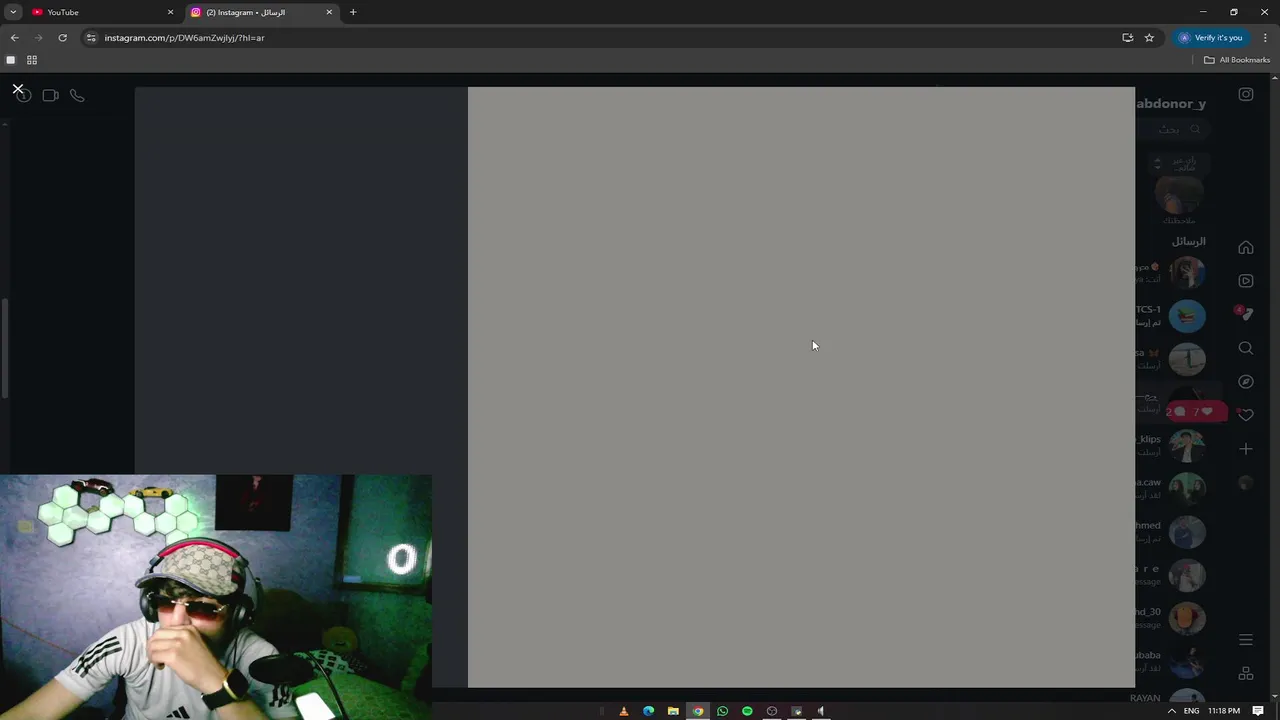Open Explore compass icon in the sidebar
Image resolution: width=1280 pixels, height=720 pixels.
(x=1246, y=381)
